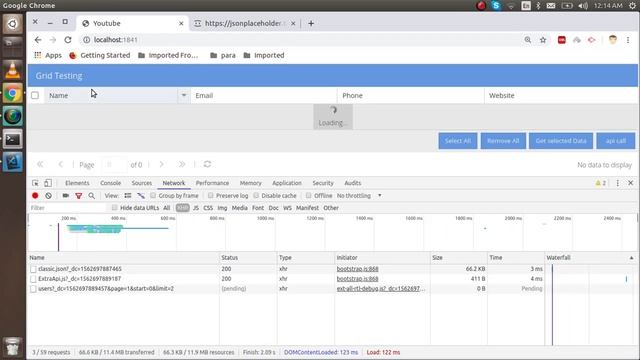Screen dimensions: 640x360
Task: Open the Apps bookmarks shortcut
Action: coord(48,55)
